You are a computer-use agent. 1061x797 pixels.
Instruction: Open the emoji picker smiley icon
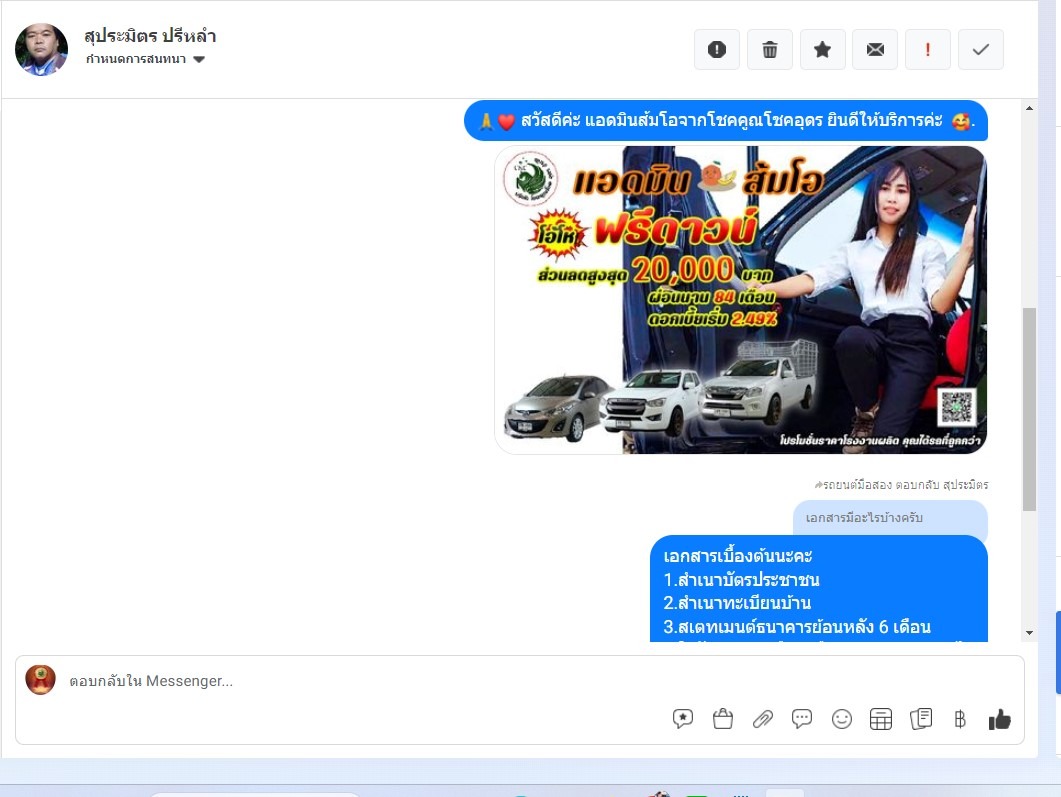(842, 719)
